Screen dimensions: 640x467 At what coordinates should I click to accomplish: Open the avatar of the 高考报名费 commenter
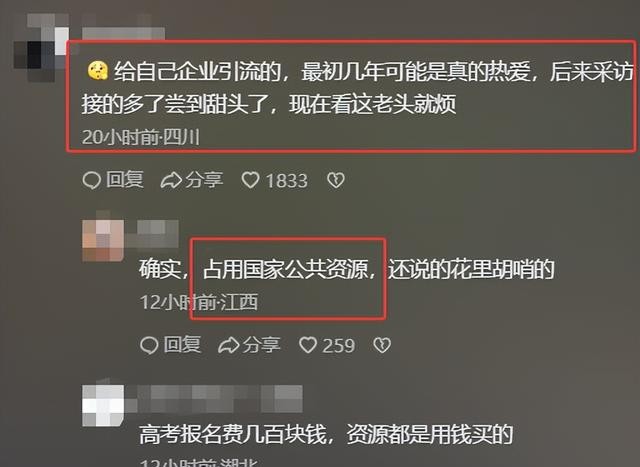point(103,405)
